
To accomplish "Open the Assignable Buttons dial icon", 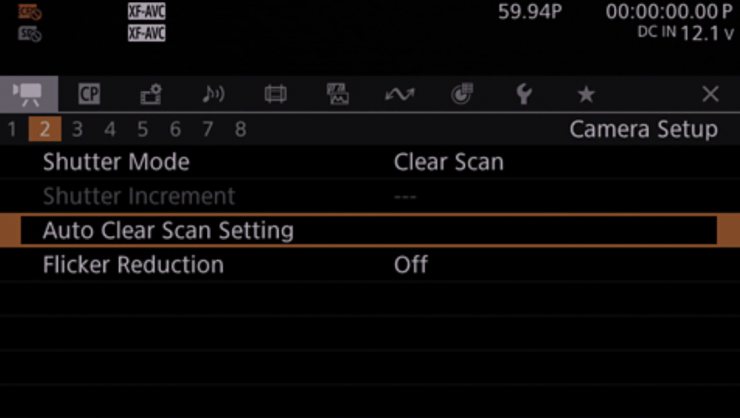I will coord(461,94).
